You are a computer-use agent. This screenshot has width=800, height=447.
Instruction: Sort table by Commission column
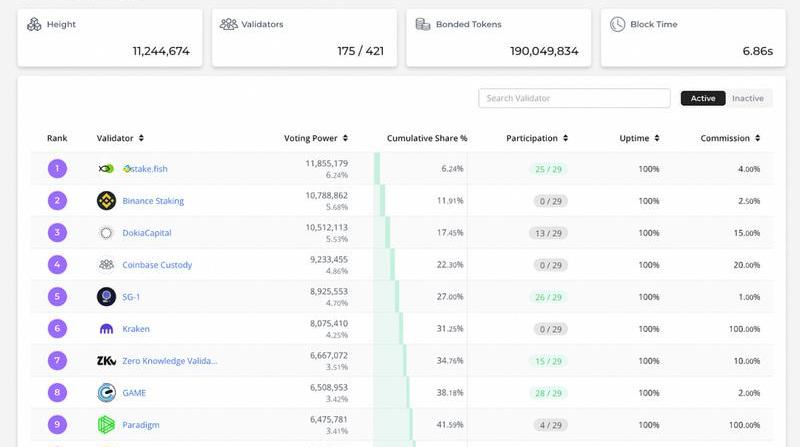[x=729, y=138]
